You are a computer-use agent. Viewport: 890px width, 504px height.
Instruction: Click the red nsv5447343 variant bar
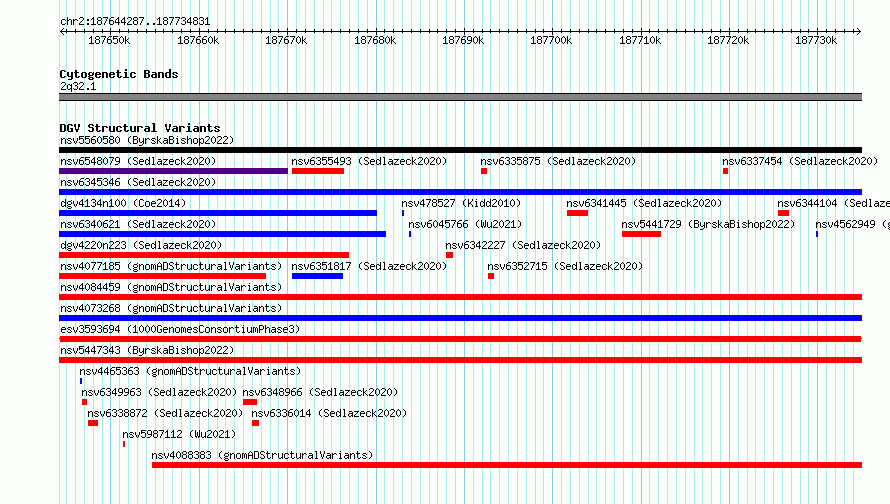(460, 360)
